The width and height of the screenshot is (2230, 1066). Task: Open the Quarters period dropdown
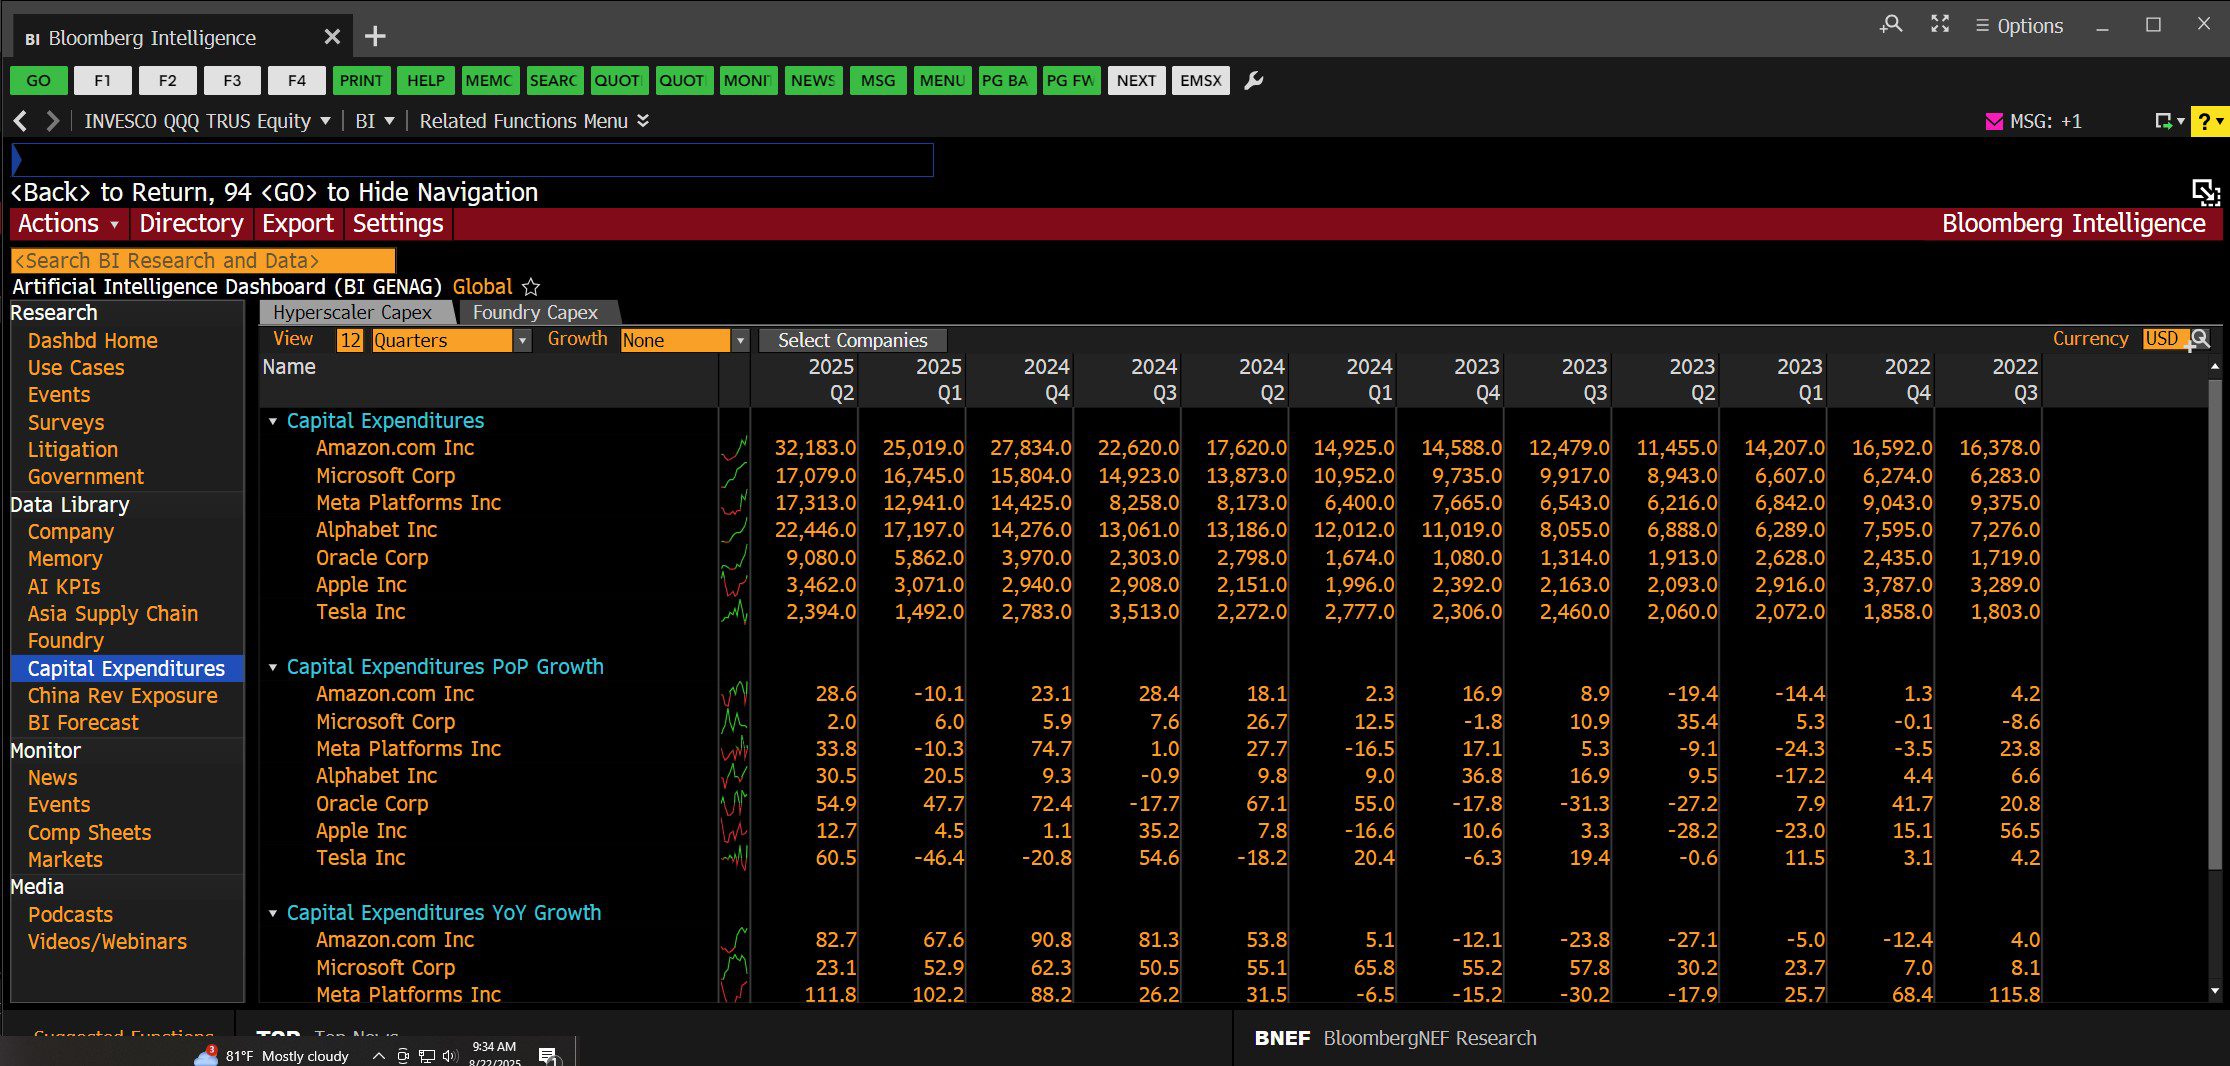pyautogui.click(x=521, y=341)
